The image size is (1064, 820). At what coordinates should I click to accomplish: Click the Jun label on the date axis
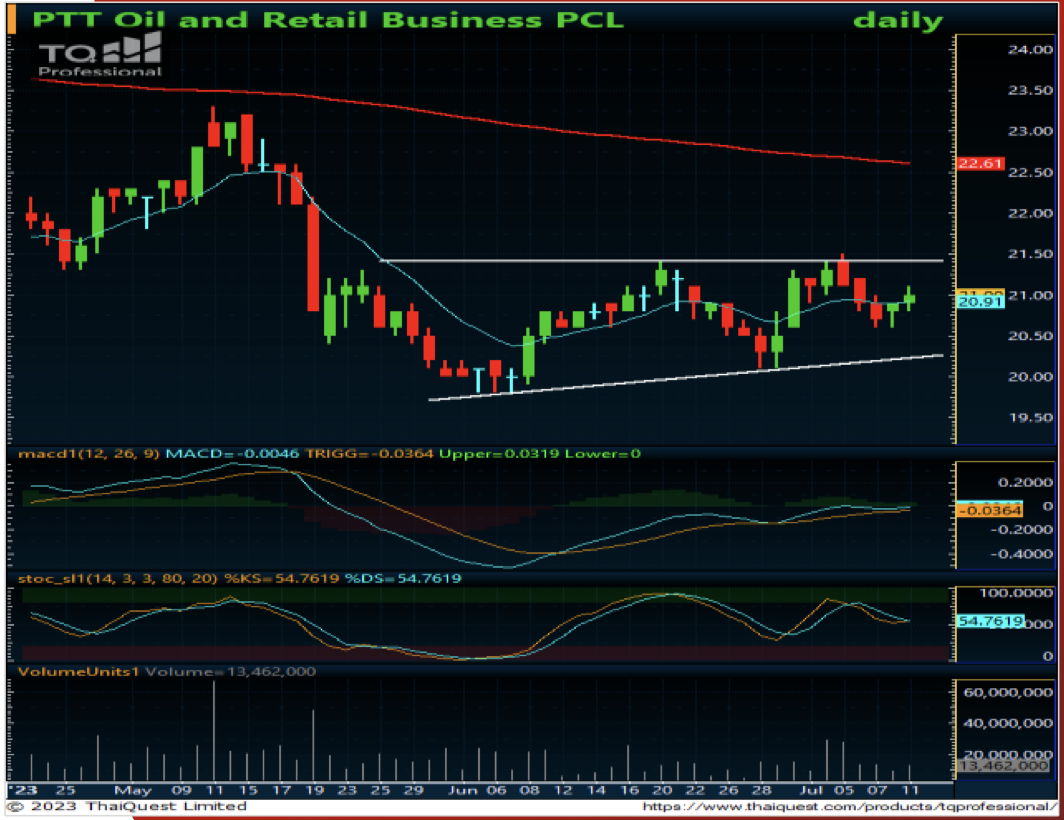[463, 790]
